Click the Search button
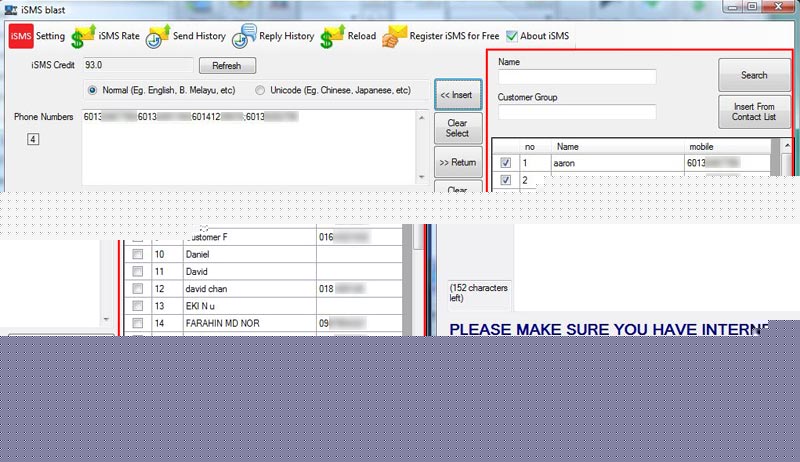The width and height of the screenshot is (800, 462). [x=754, y=75]
